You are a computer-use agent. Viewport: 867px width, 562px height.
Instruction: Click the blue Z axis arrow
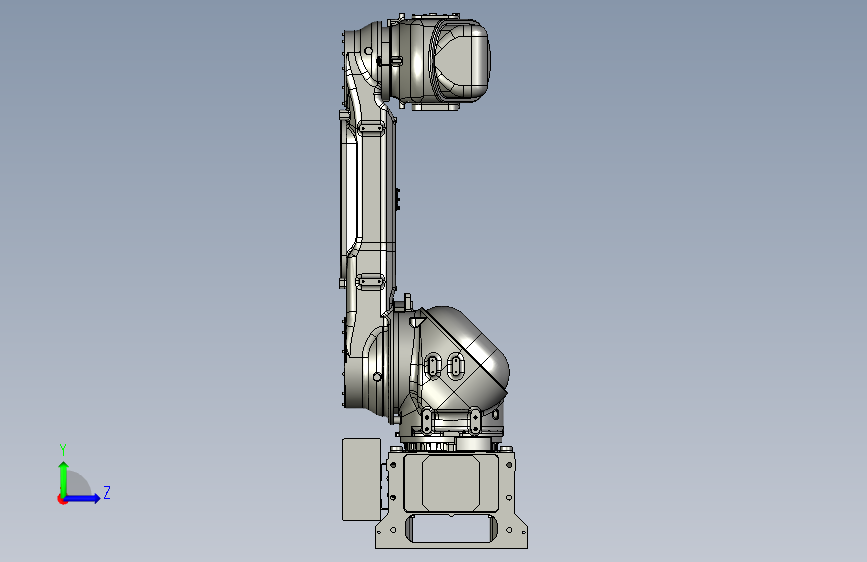click(83, 498)
